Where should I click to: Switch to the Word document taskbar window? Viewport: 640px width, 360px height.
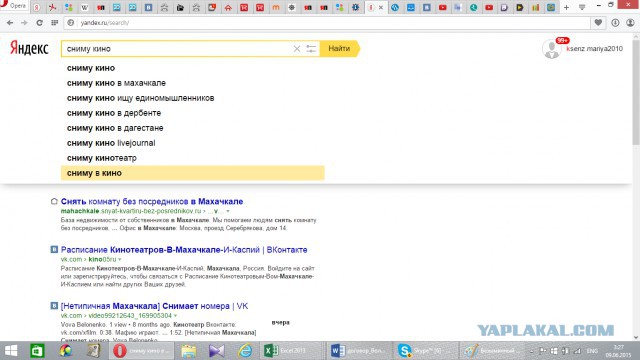(359, 351)
